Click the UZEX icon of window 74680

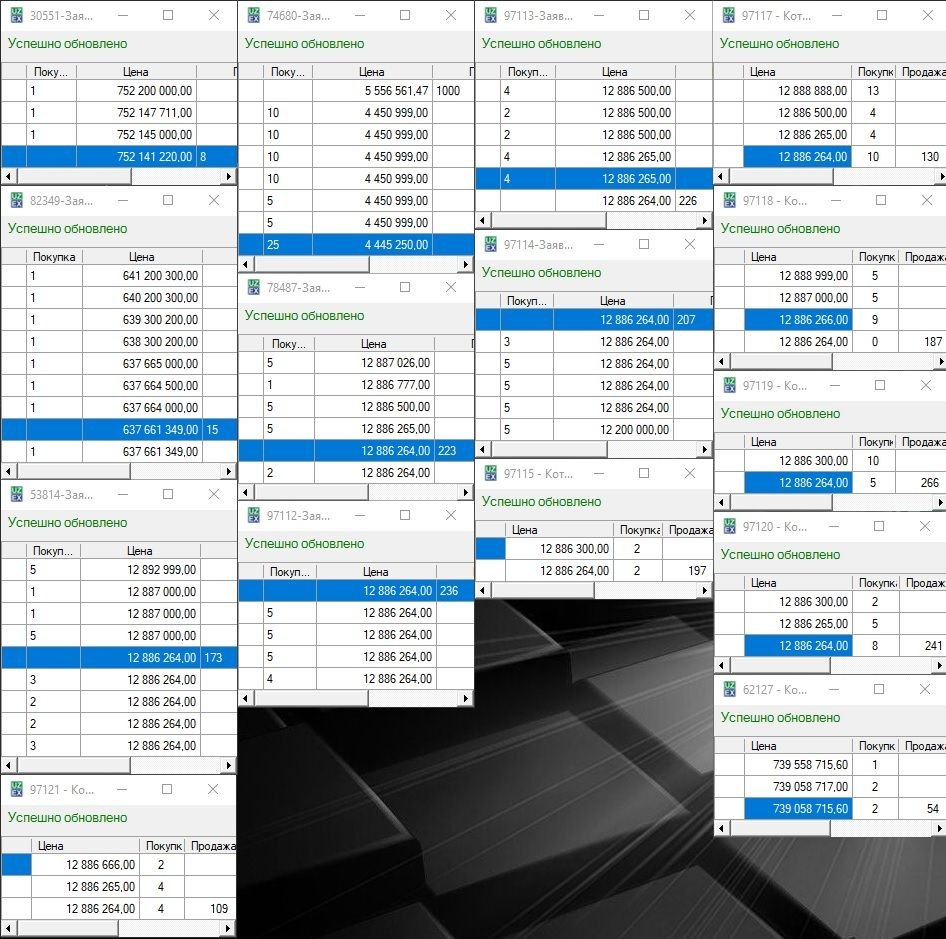[252, 16]
